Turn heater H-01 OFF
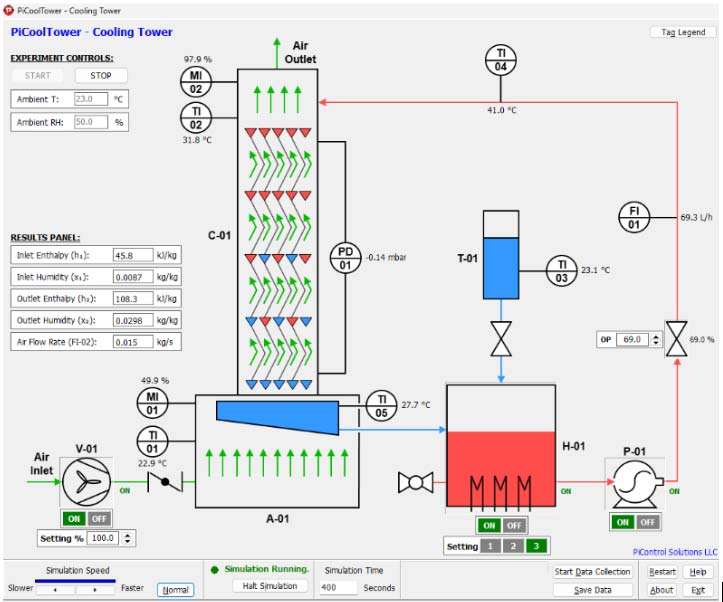Viewport: 723px width, 602px height. click(514, 525)
